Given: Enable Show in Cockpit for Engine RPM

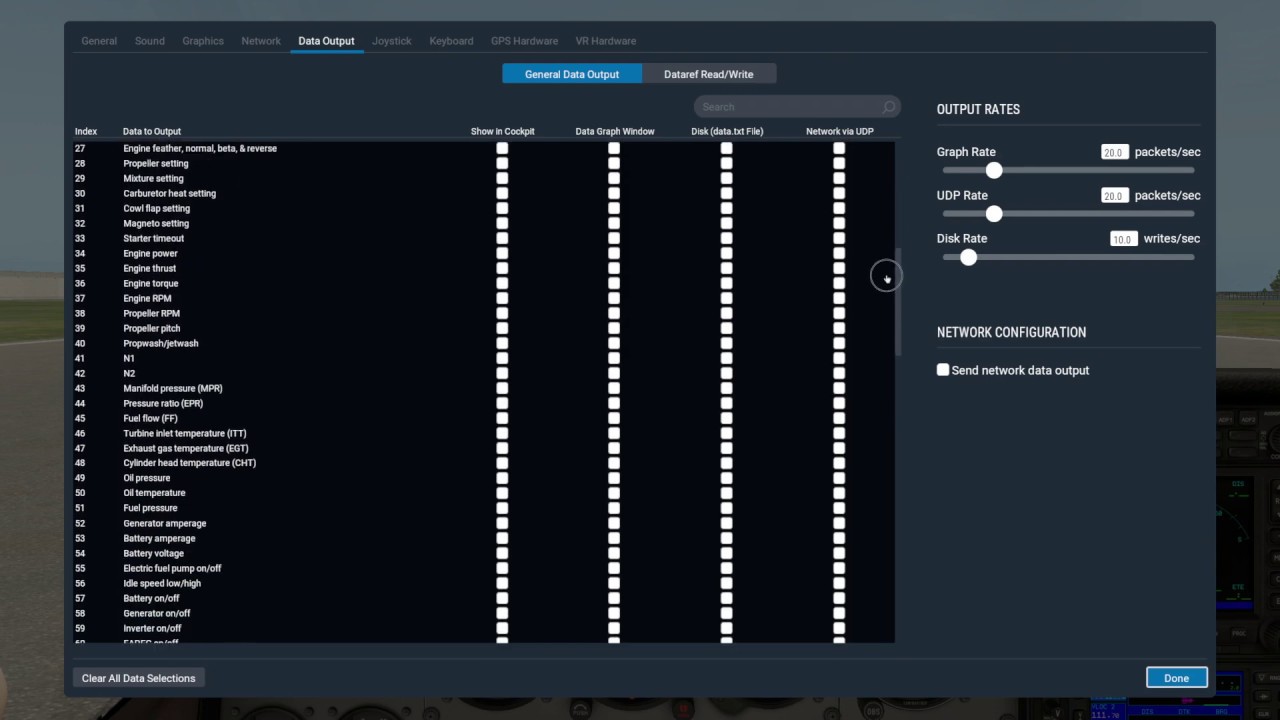Looking at the screenshot, I should [x=502, y=298].
